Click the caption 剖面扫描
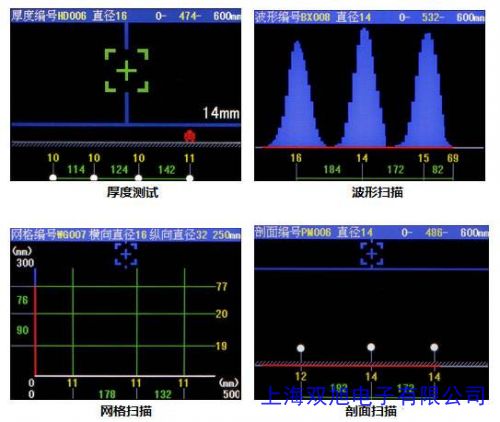Screen dimensions: 500x422 point(371,411)
